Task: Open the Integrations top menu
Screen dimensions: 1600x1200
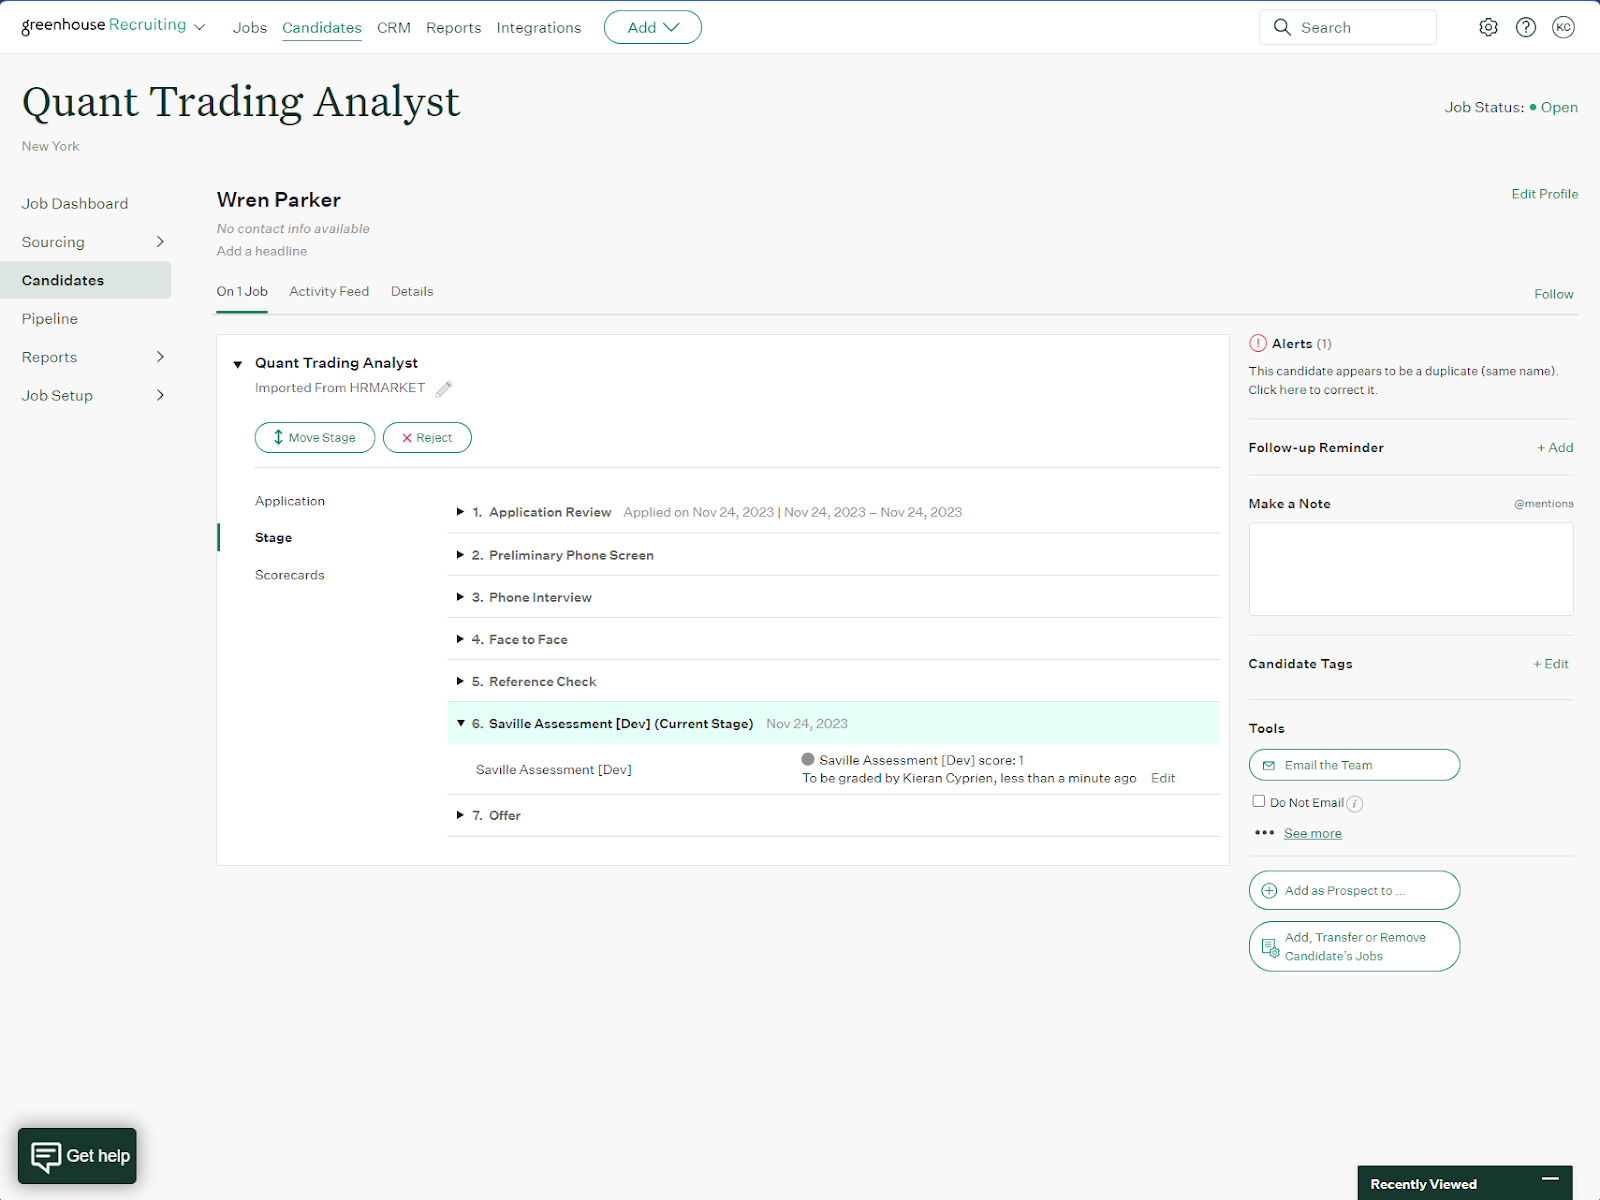Action: point(538,27)
